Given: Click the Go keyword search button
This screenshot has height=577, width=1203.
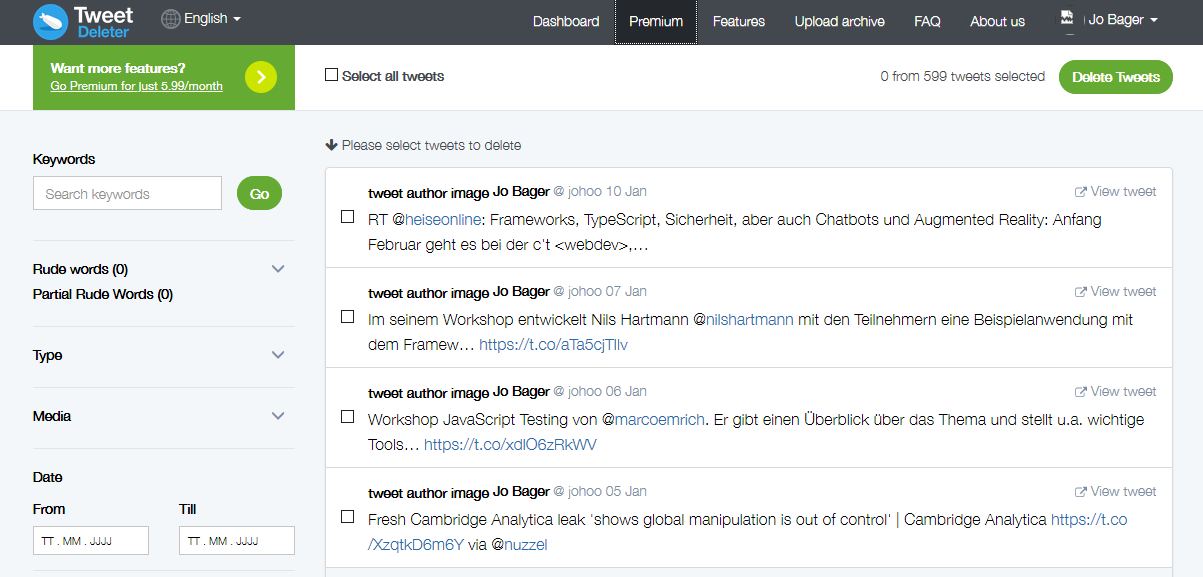Looking at the screenshot, I should (x=259, y=194).
